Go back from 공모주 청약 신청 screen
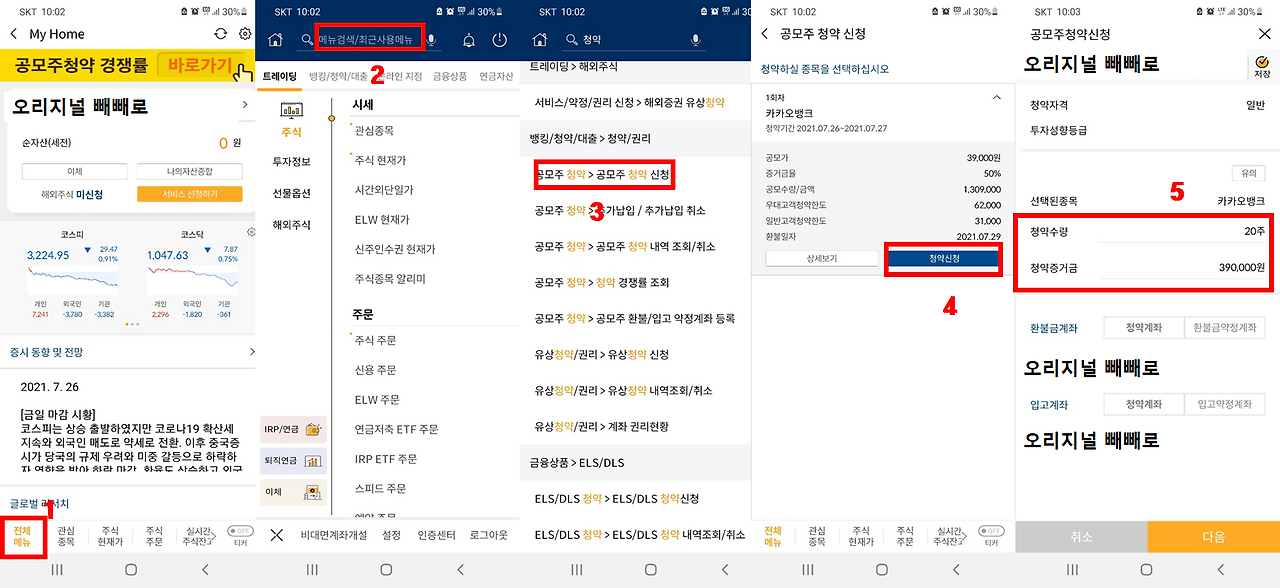1280x588 pixels. 765,34
